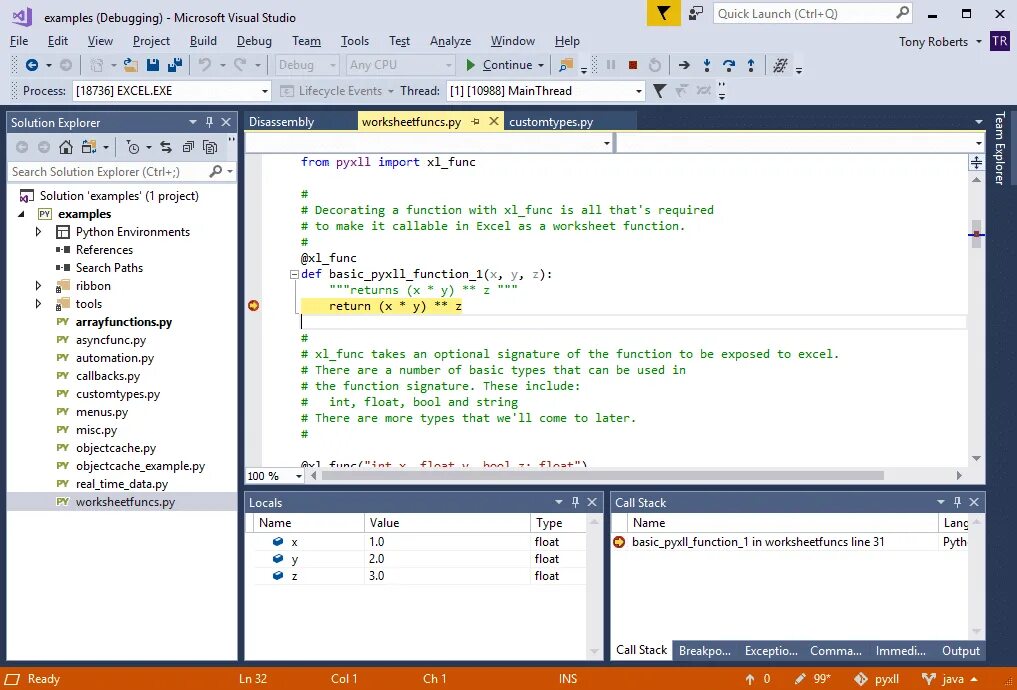Screen dimensions: 1017x690
Task: Click the pyxll repository status bar item
Action: (x=878, y=679)
